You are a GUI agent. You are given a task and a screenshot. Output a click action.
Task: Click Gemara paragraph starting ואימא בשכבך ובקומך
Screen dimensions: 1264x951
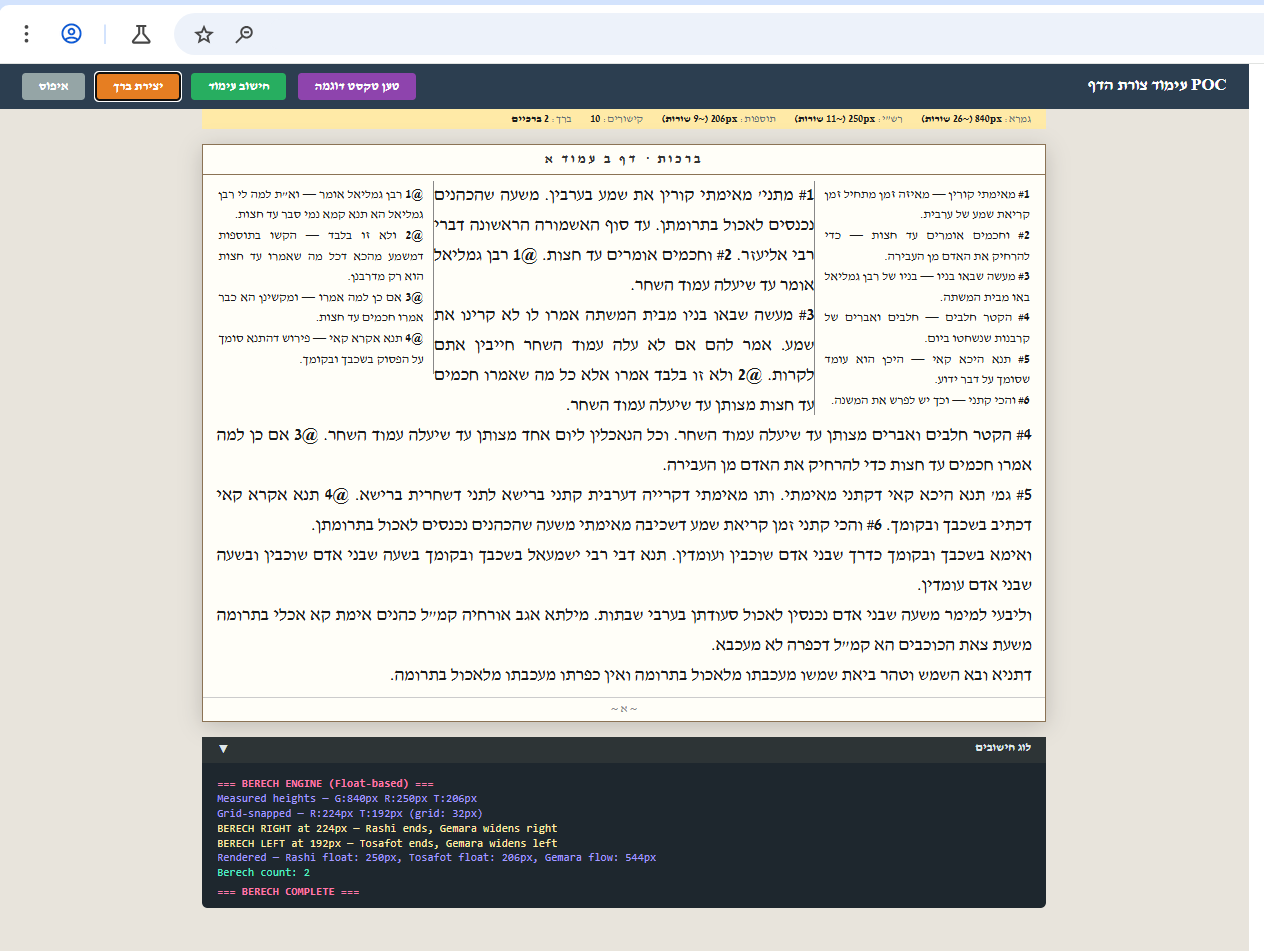(x=623, y=570)
